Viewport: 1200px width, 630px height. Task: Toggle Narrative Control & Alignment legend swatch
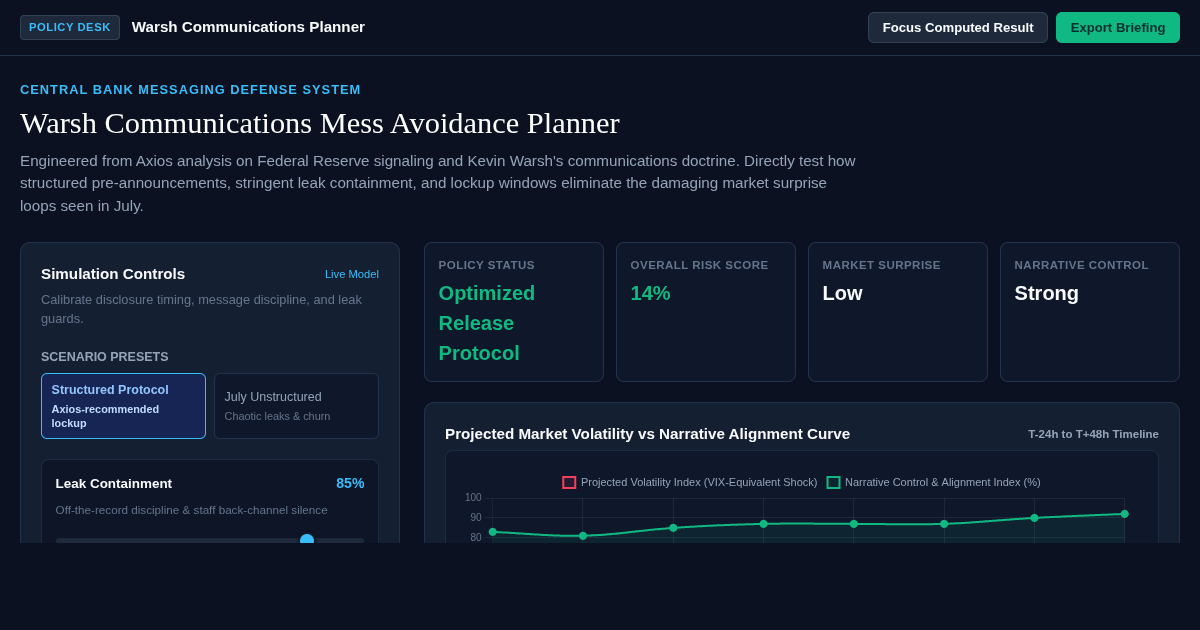(833, 482)
